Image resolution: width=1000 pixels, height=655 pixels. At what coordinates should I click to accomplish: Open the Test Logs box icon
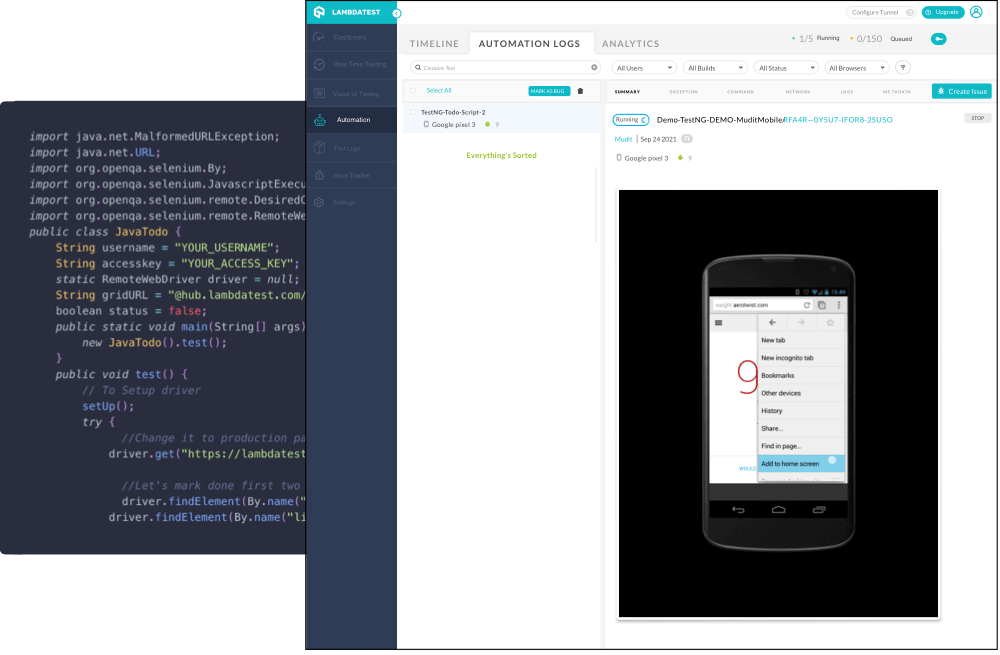pos(320,148)
